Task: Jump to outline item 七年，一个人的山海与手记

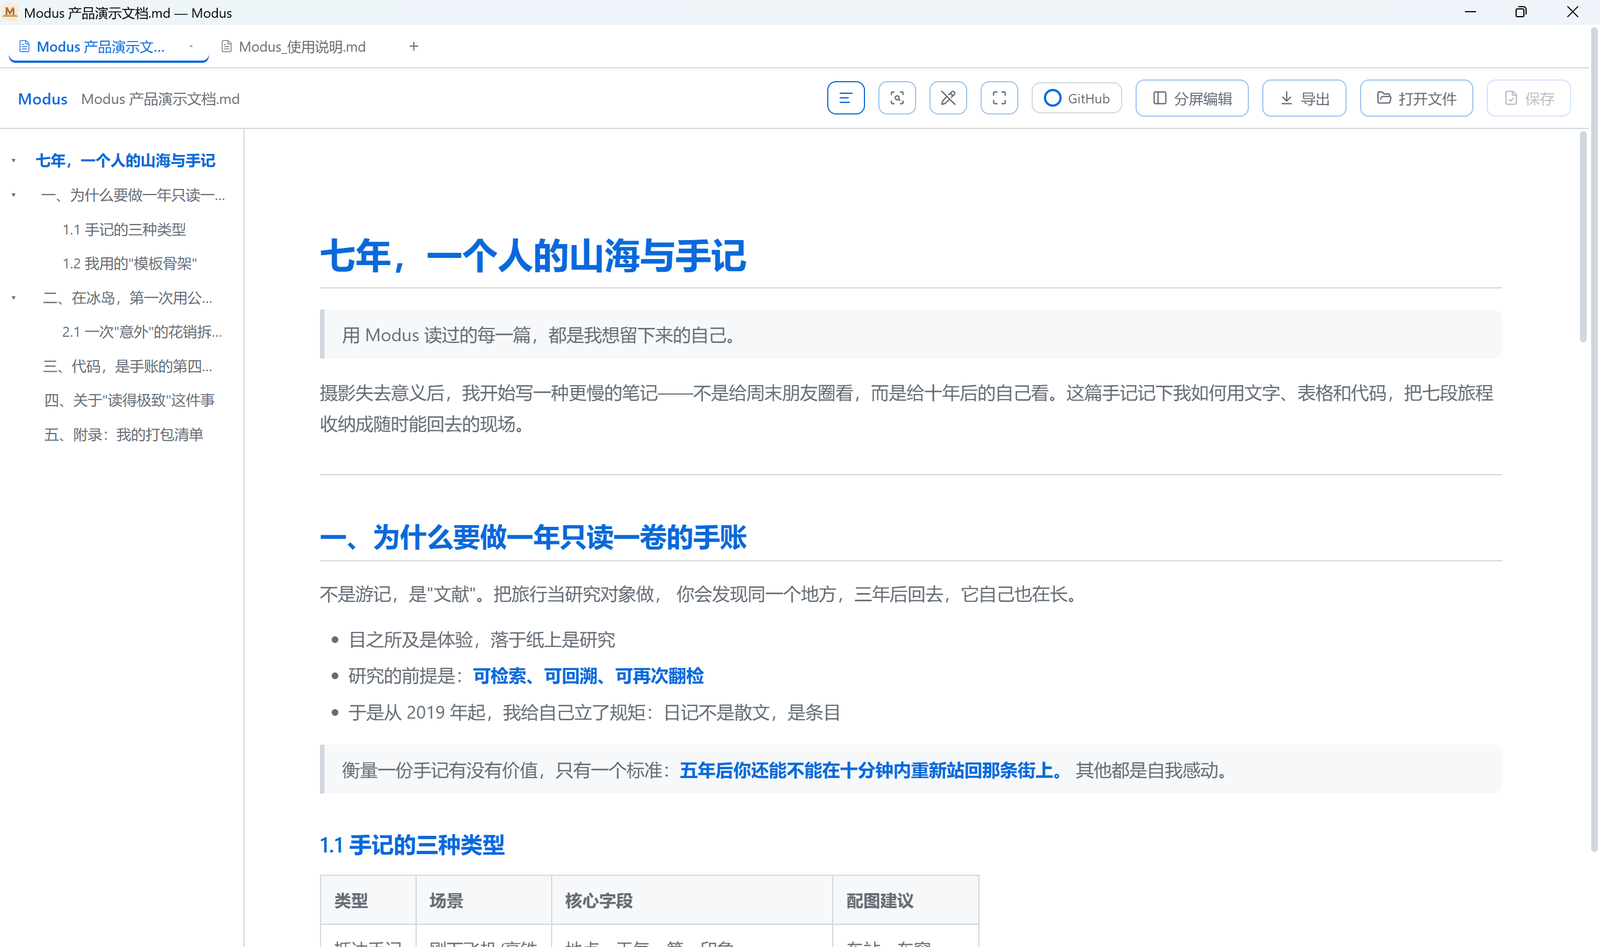Action: (126, 160)
